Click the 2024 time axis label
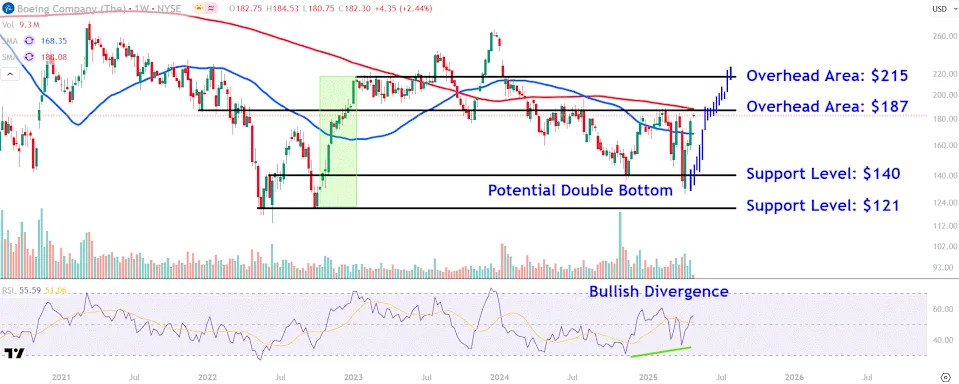The height and width of the screenshot is (384, 959). (500, 378)
